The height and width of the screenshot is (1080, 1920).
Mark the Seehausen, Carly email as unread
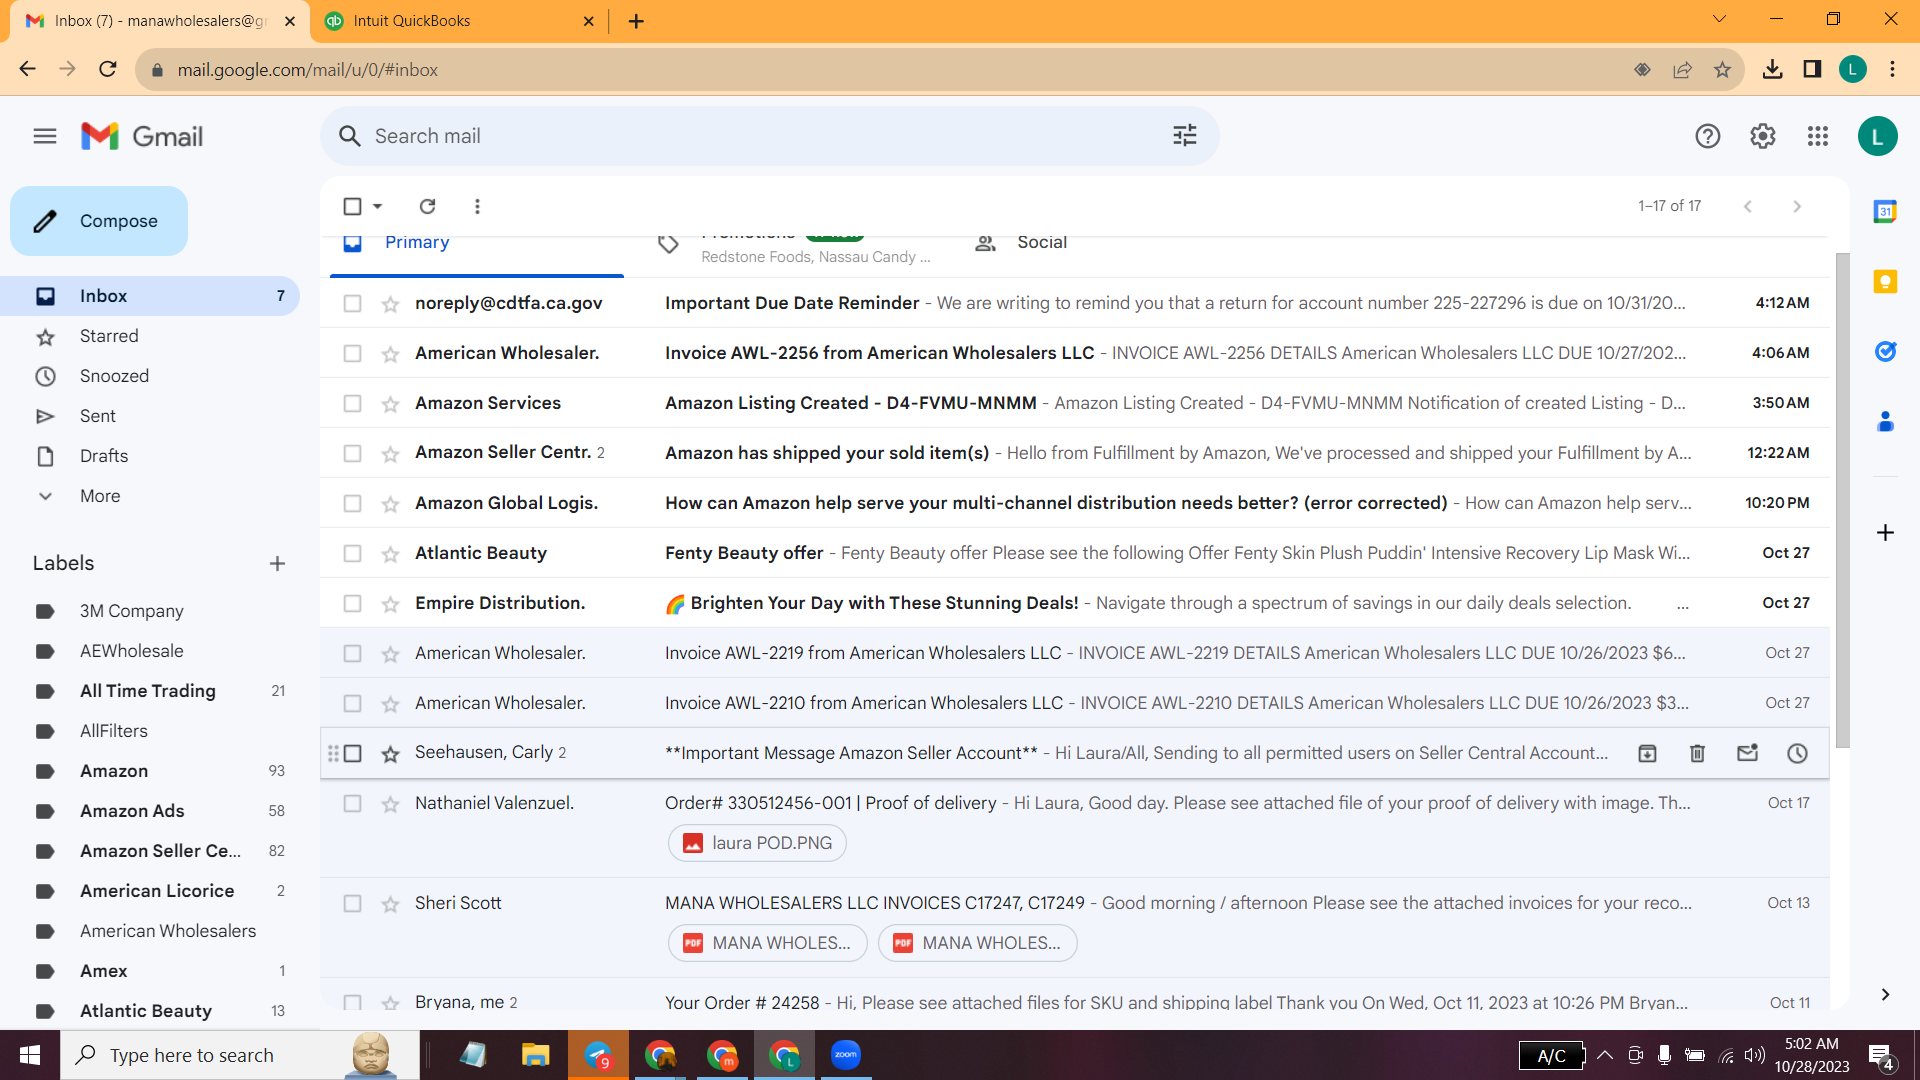(x=1747, y=753)
